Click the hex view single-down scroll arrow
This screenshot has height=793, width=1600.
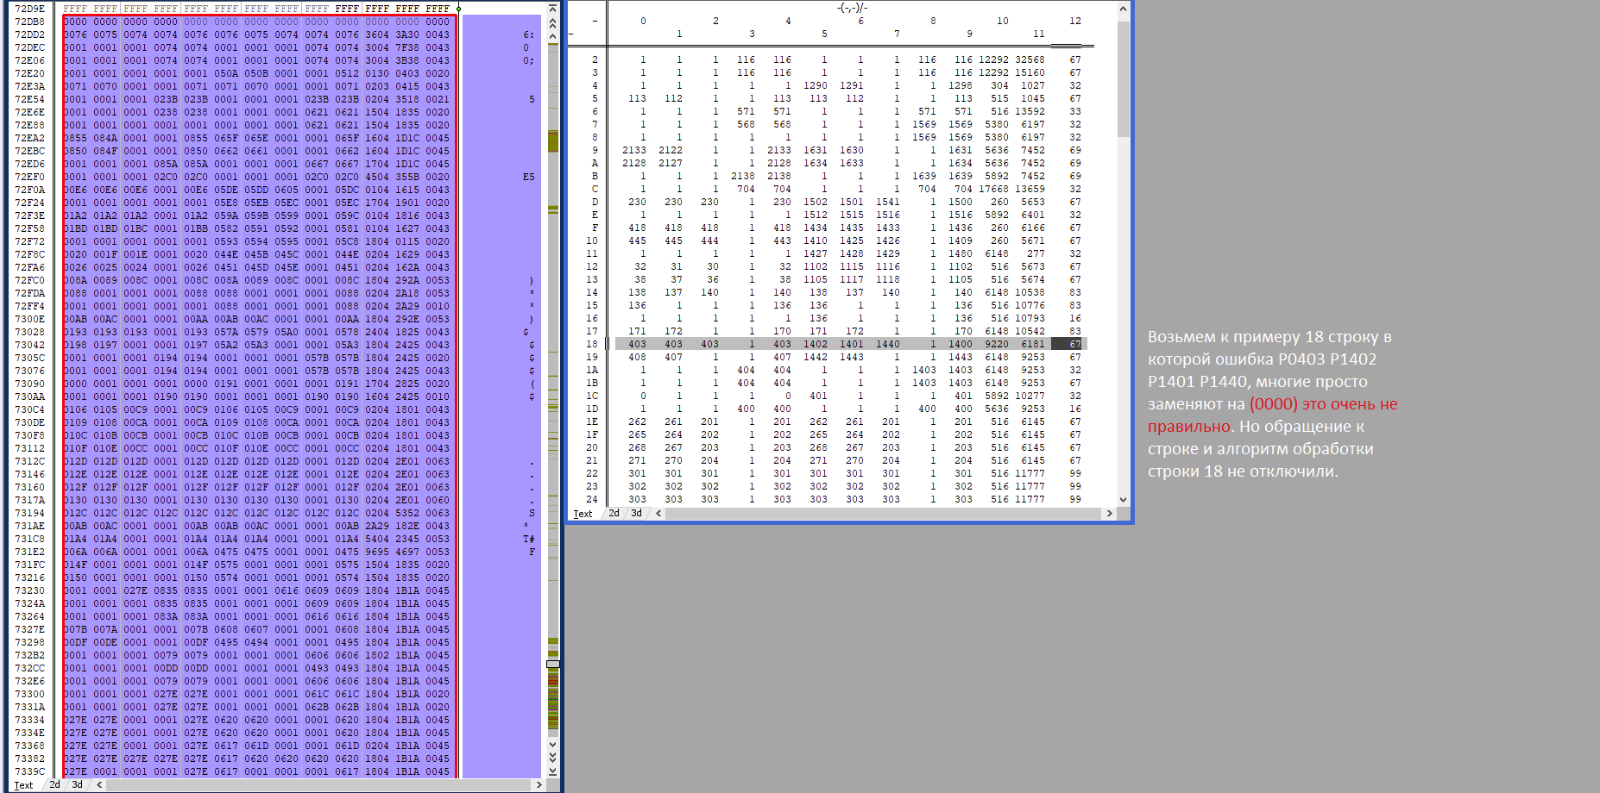[553, 743]
